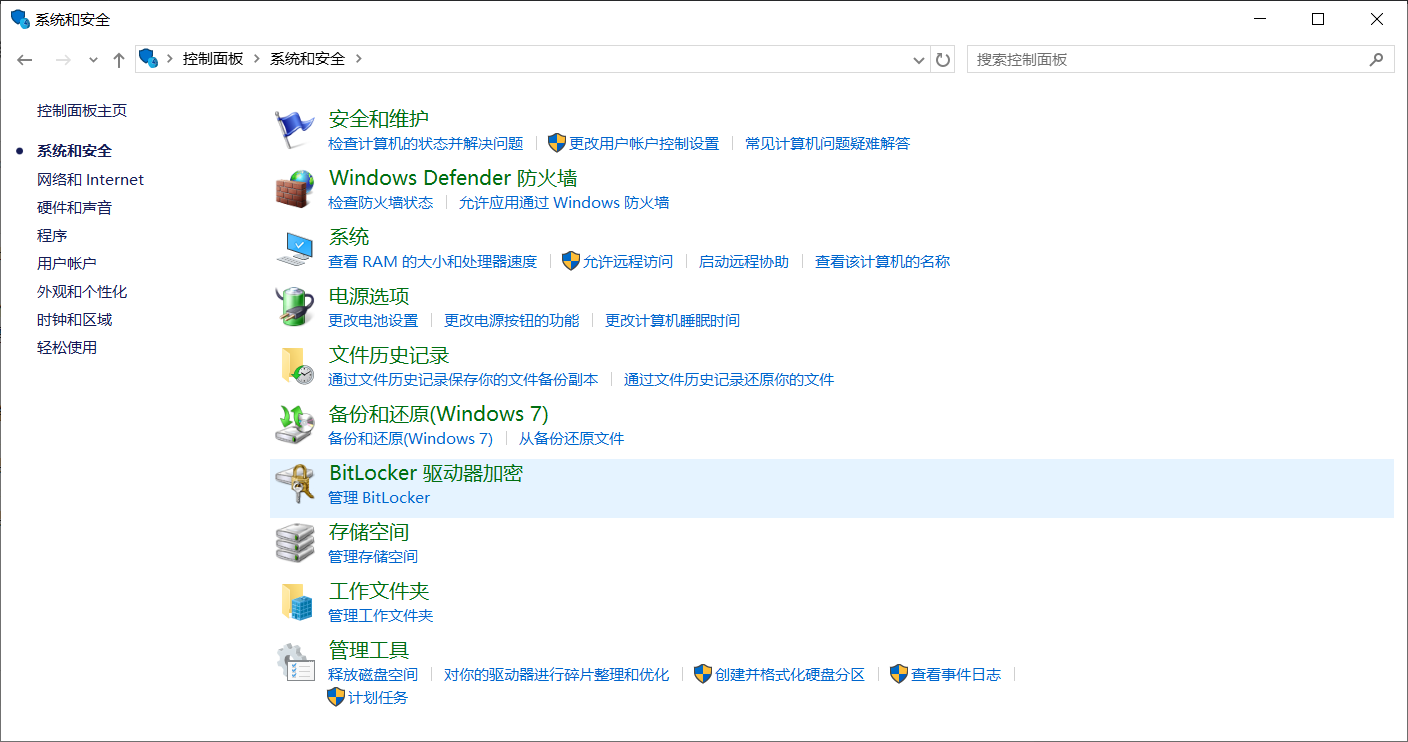Open the 管理工具 heading
The height and width of the screenshot is (742, 1408).
coord(369,650)
